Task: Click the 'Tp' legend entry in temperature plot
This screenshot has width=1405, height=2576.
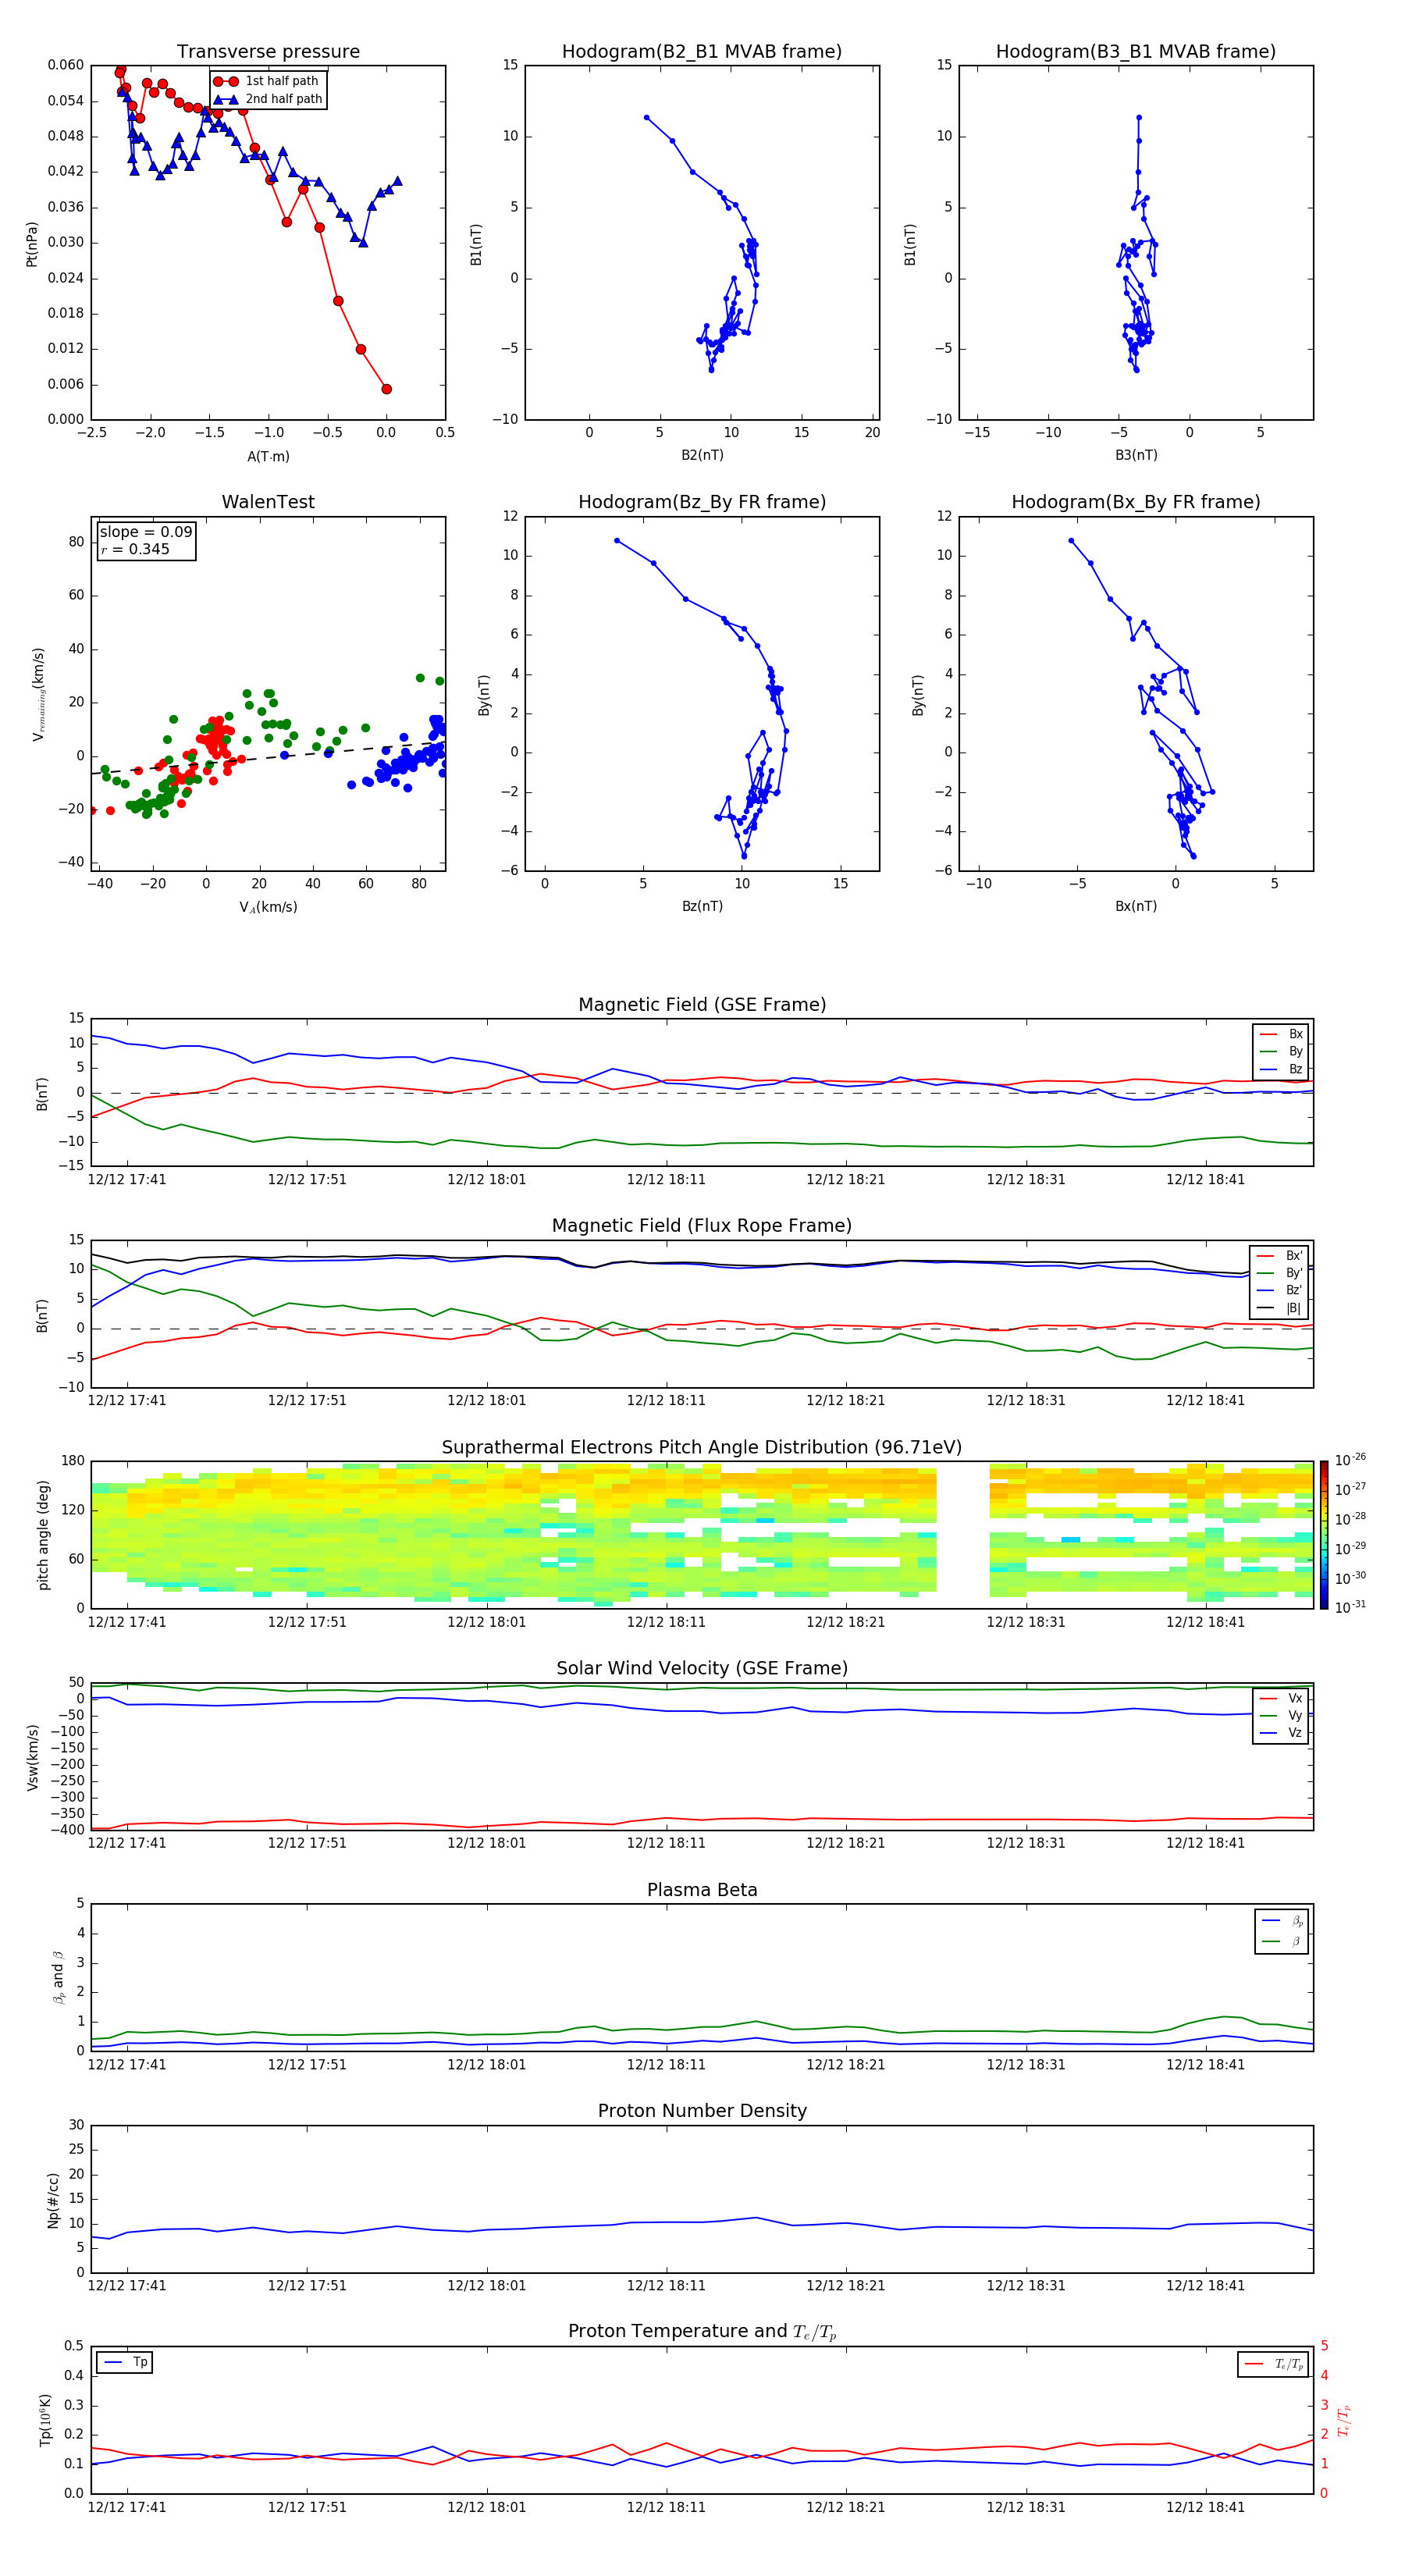Action: coord(125,2362)
